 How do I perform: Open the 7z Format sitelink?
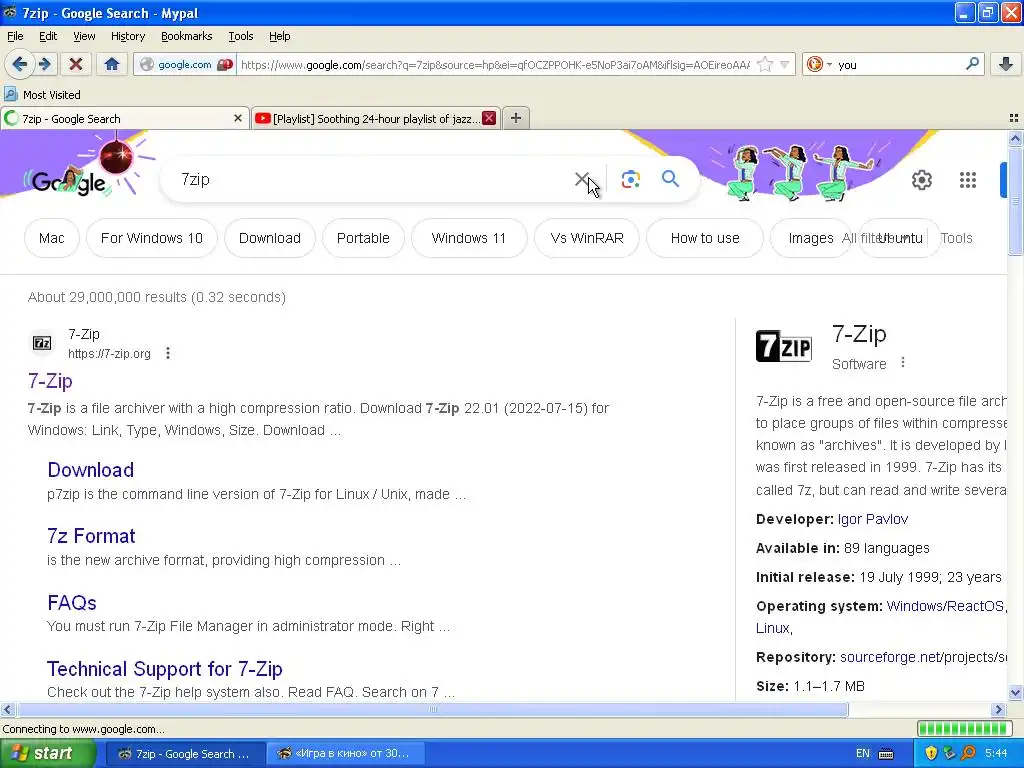click(x=91, y=536)
